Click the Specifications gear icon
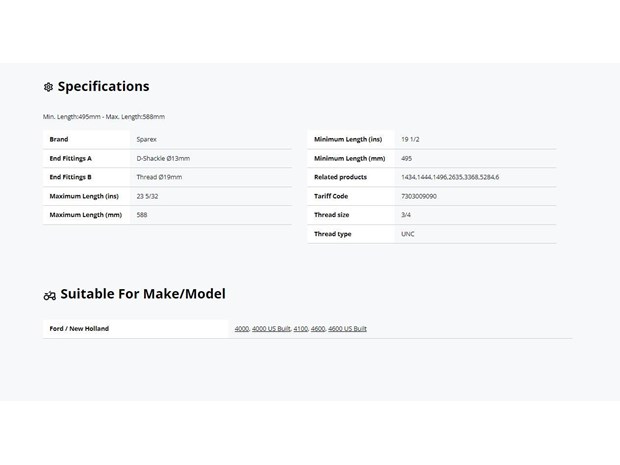 [48, 87]
